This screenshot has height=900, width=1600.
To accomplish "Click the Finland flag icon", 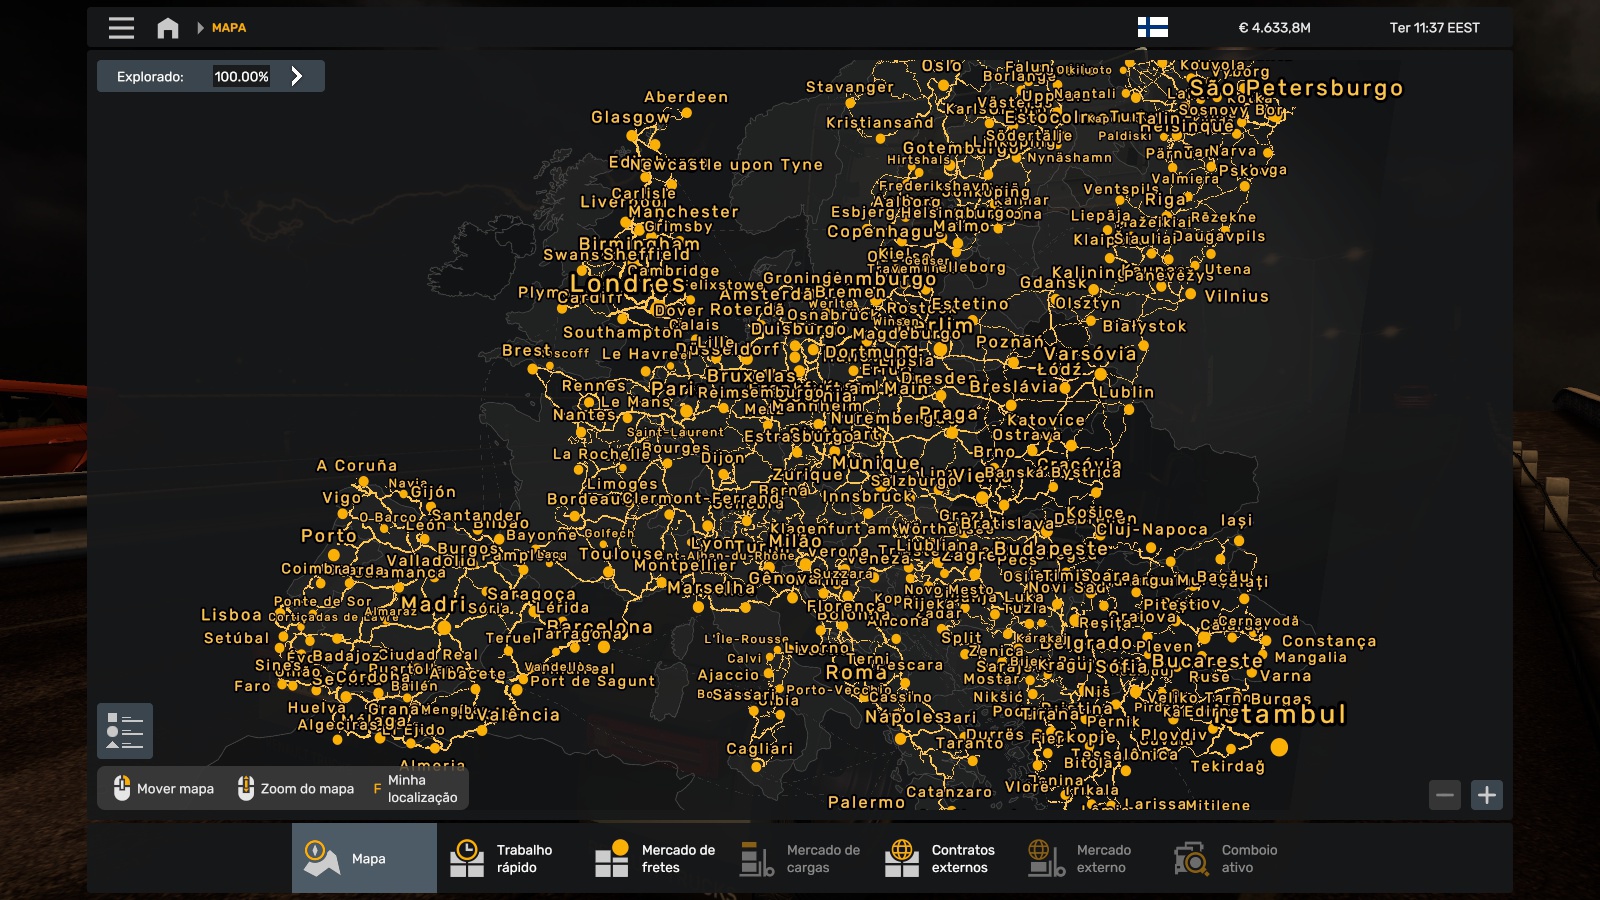I will tap(1152, 28).
